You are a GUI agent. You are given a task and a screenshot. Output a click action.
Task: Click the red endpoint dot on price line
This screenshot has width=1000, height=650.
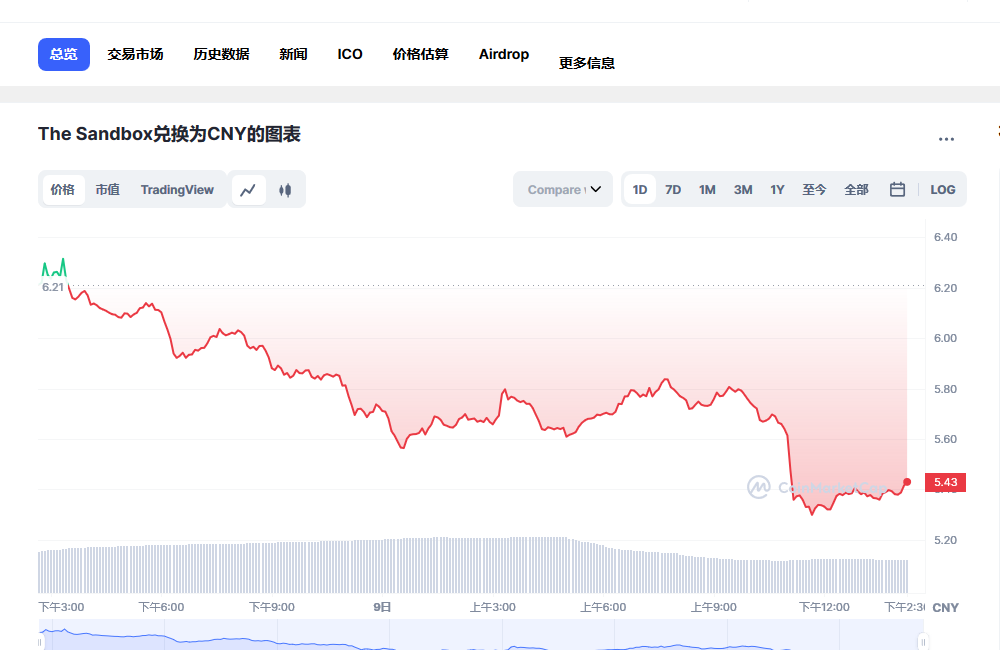click(907, 482)
